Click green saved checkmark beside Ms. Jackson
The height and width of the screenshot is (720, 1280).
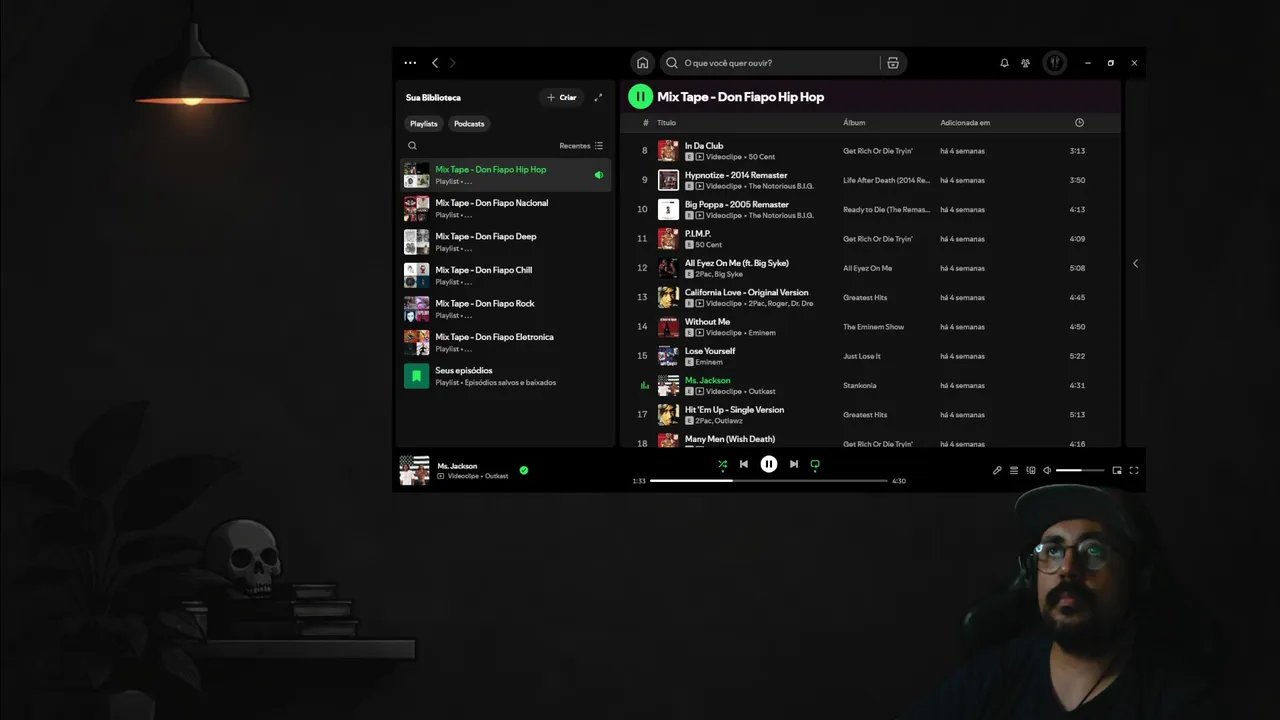coord(524,470)
